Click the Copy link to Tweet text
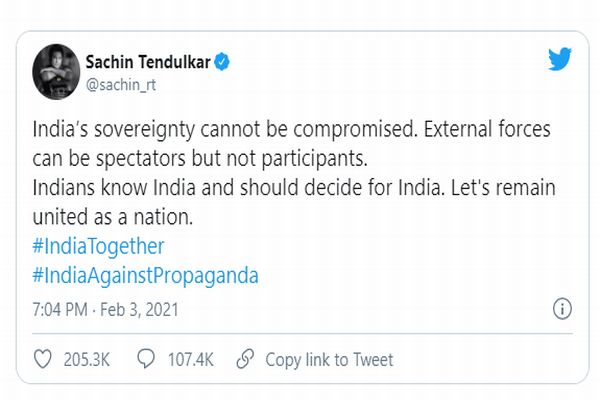600x400 pixels. click(x=329, y=359)
